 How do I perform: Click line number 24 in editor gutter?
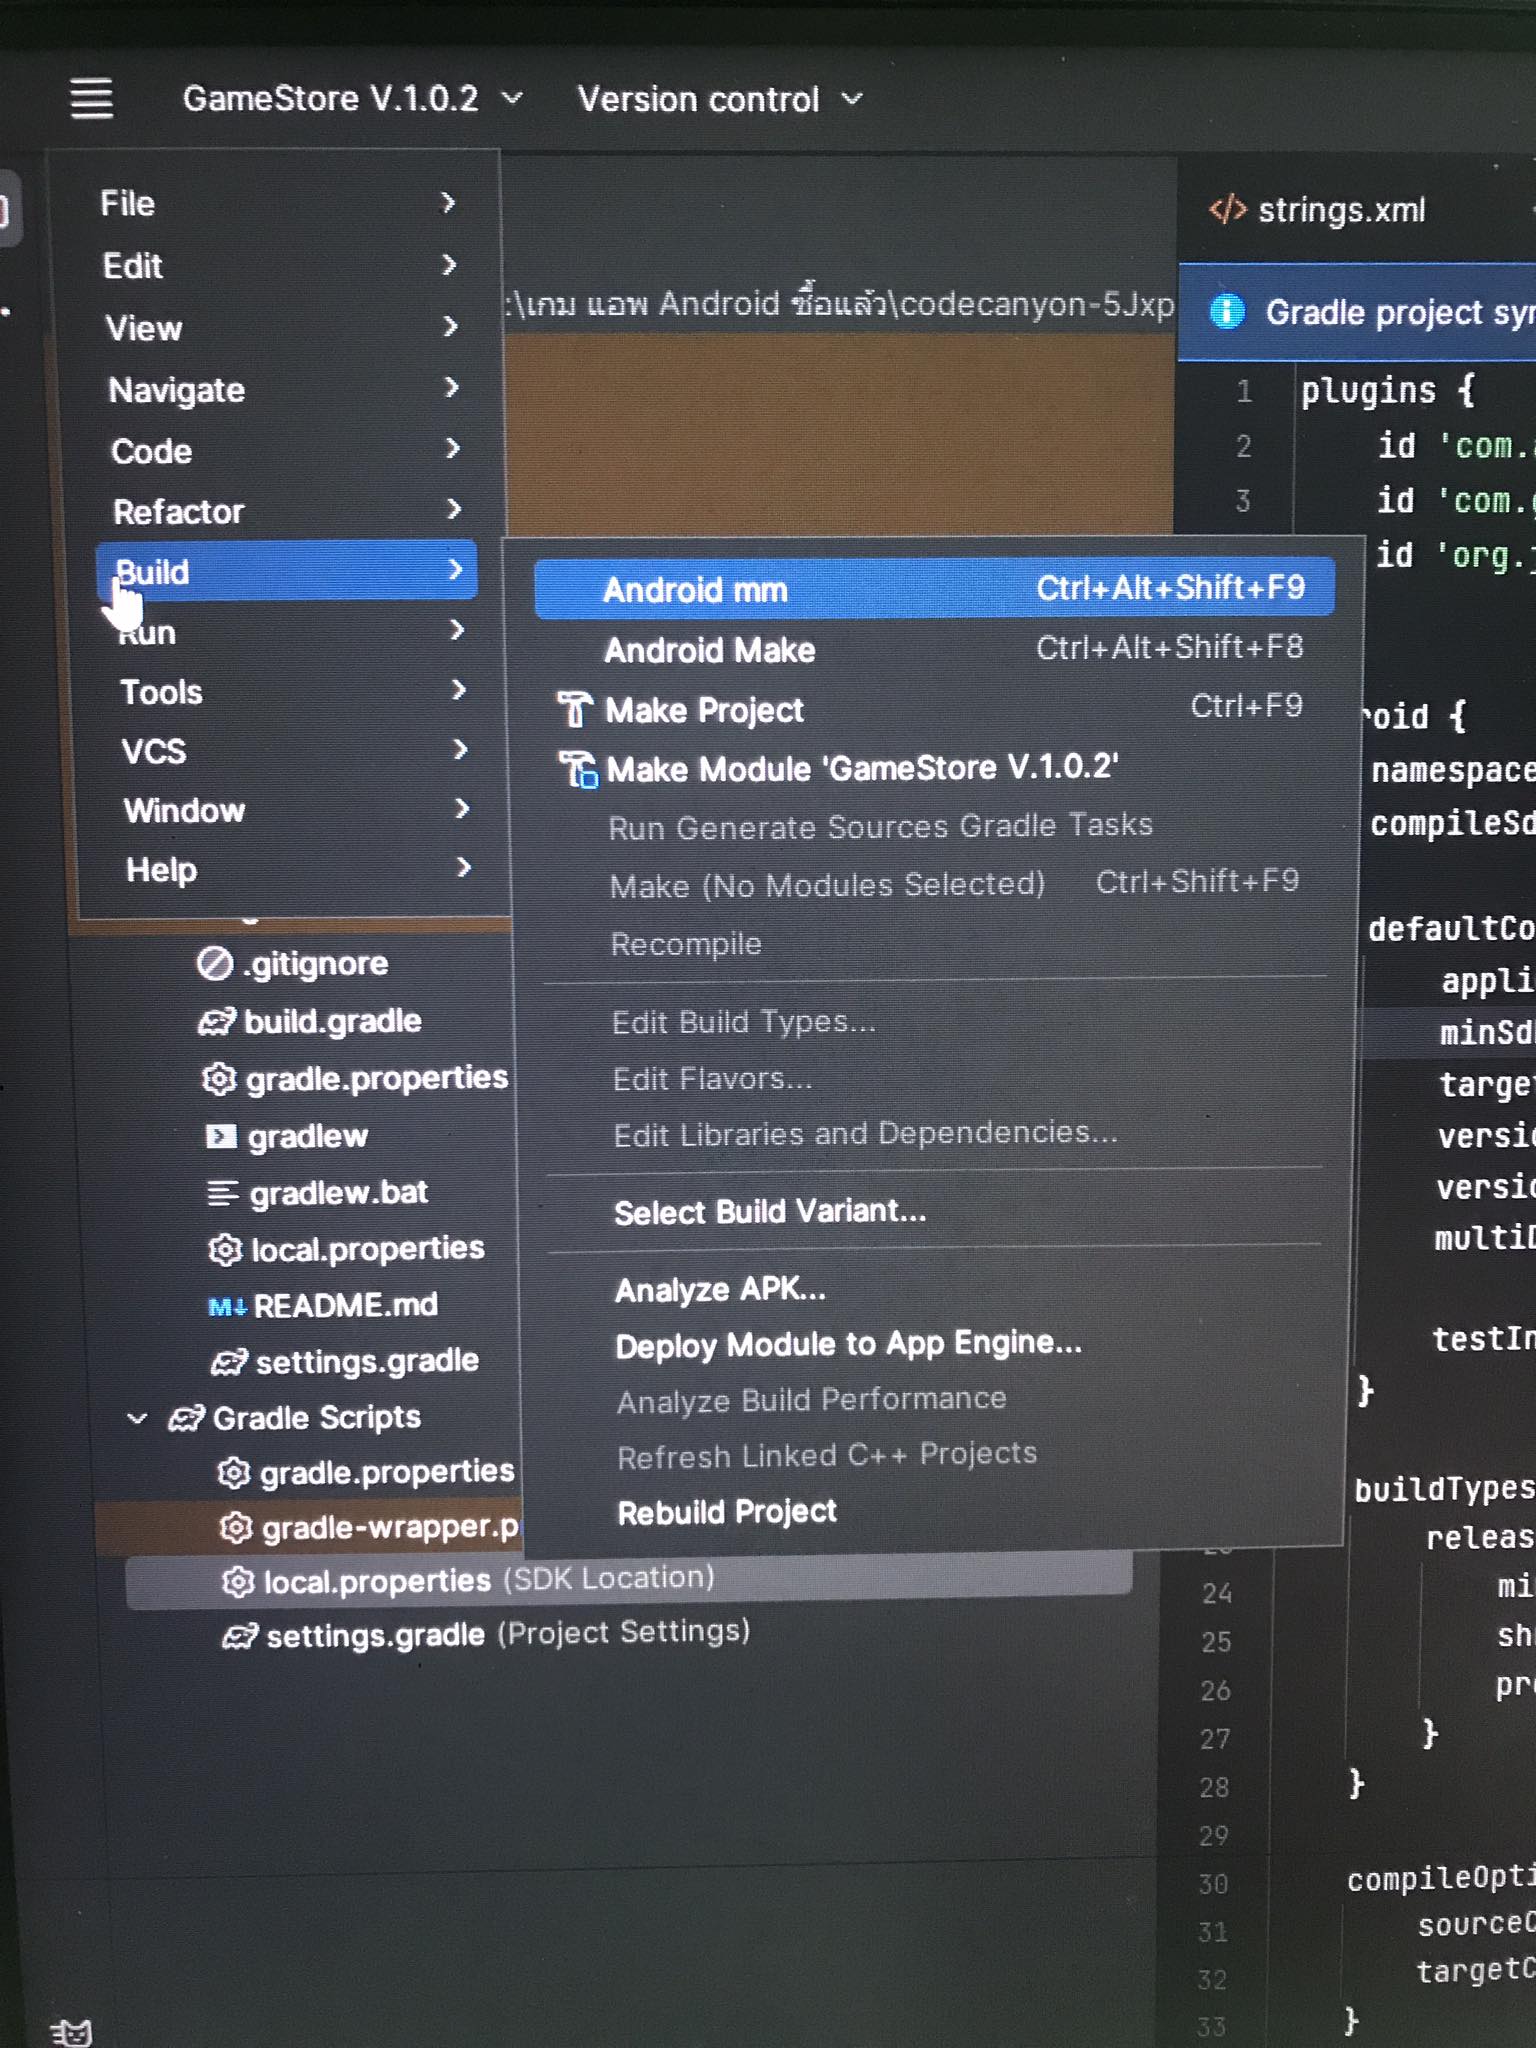(x=1216, y=1593)
